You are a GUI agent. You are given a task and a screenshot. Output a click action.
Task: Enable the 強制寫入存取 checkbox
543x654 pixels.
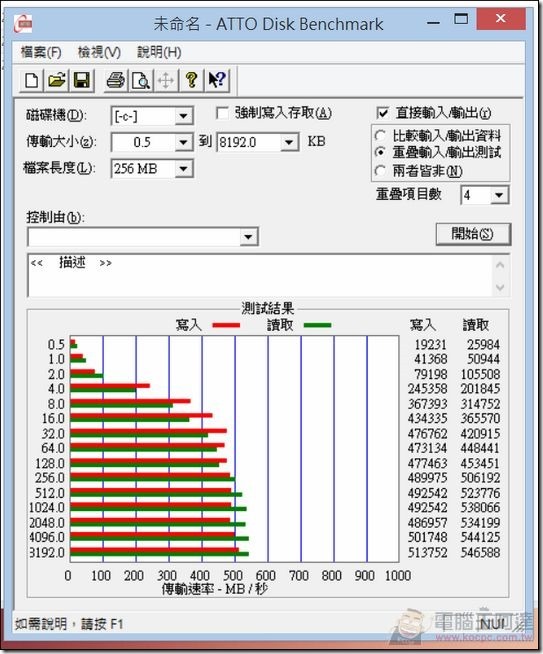pyautogui.click(x=222, y=113)
